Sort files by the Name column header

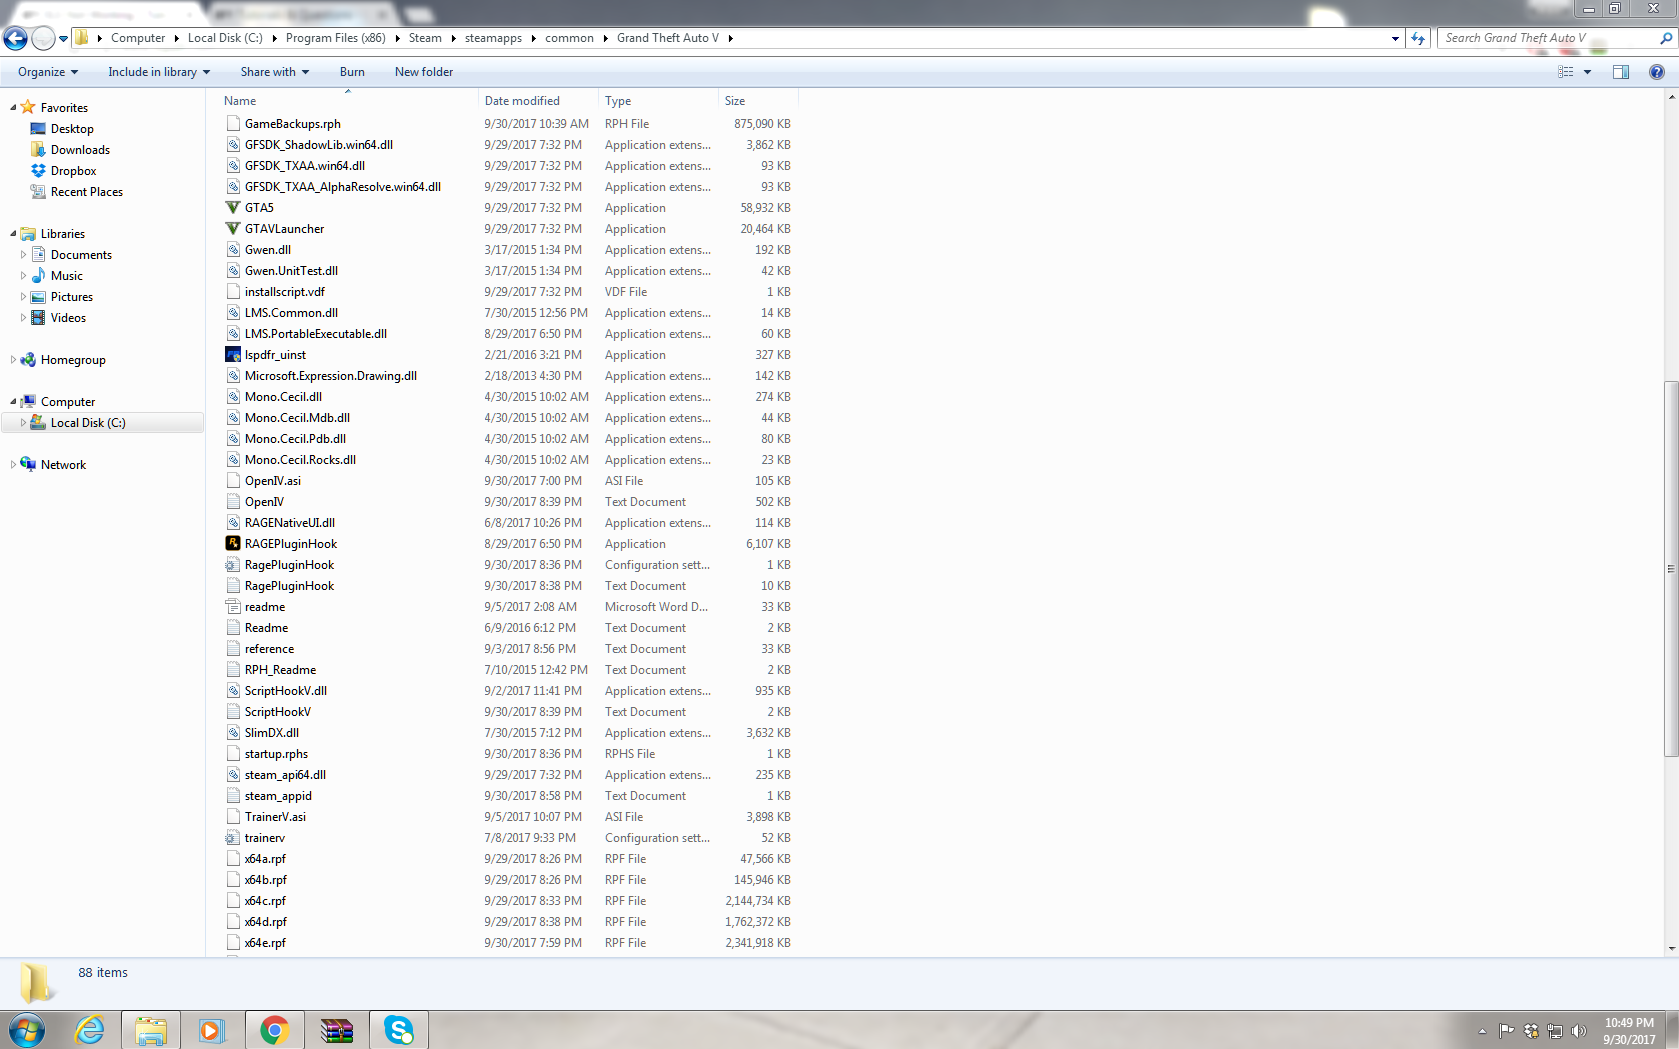pyautogui.click(x=240, y=101)
